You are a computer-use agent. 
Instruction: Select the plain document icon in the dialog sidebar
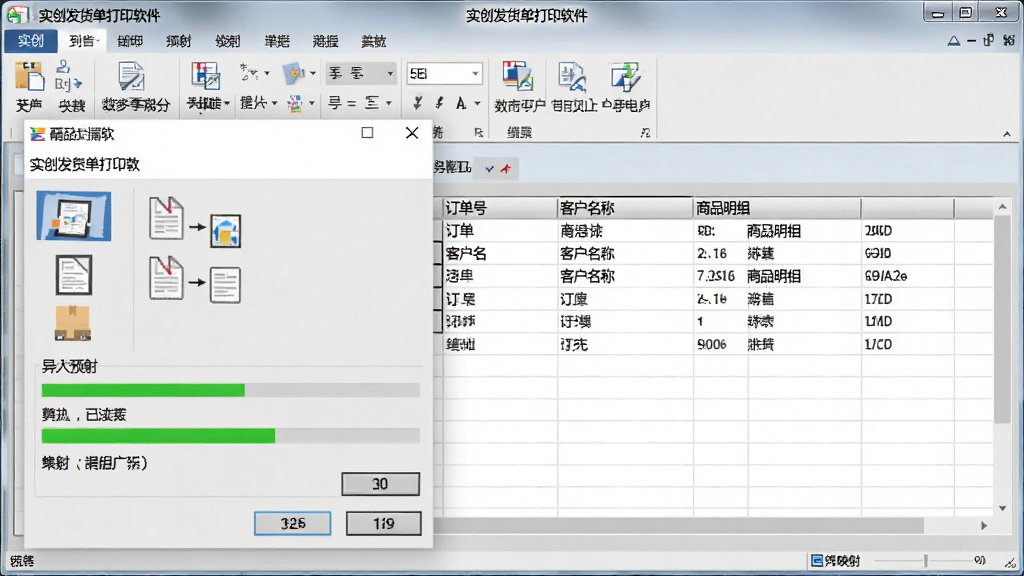(x=73, y=275)
